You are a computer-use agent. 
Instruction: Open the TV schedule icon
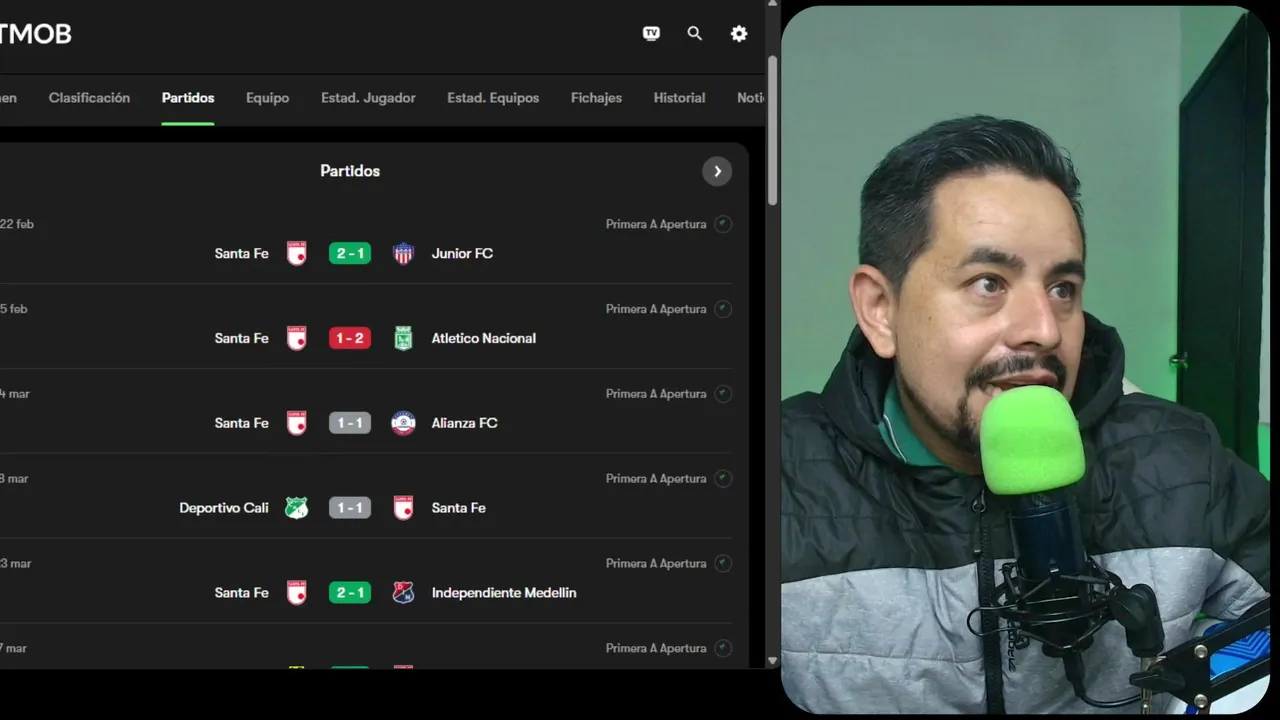(x=651, y=33)
